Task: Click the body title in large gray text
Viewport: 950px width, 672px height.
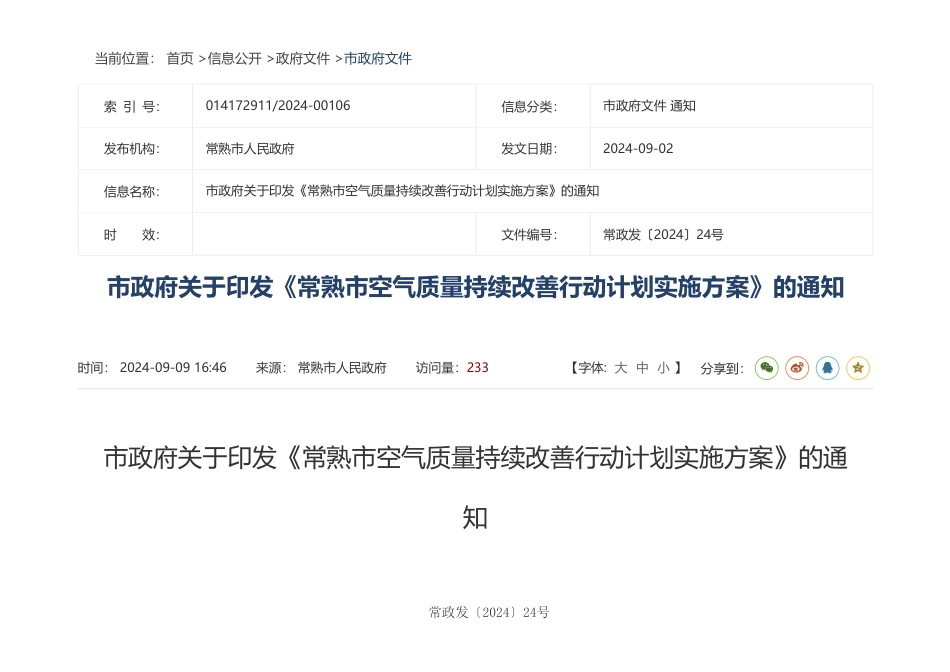Action: 476,487
